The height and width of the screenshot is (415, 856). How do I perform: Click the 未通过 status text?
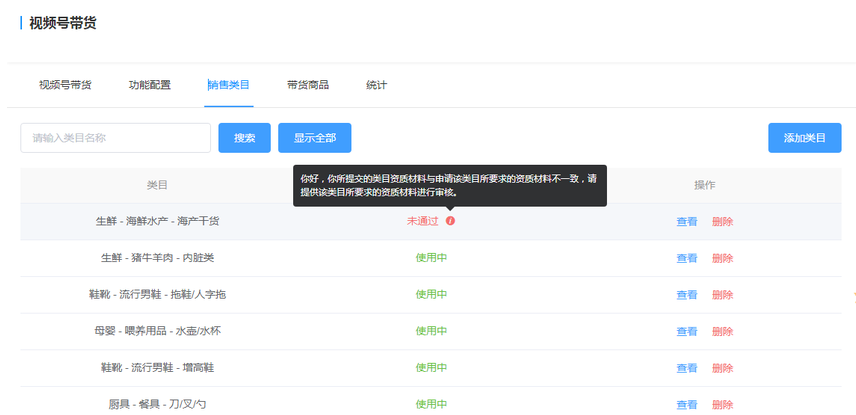[423, 221]
